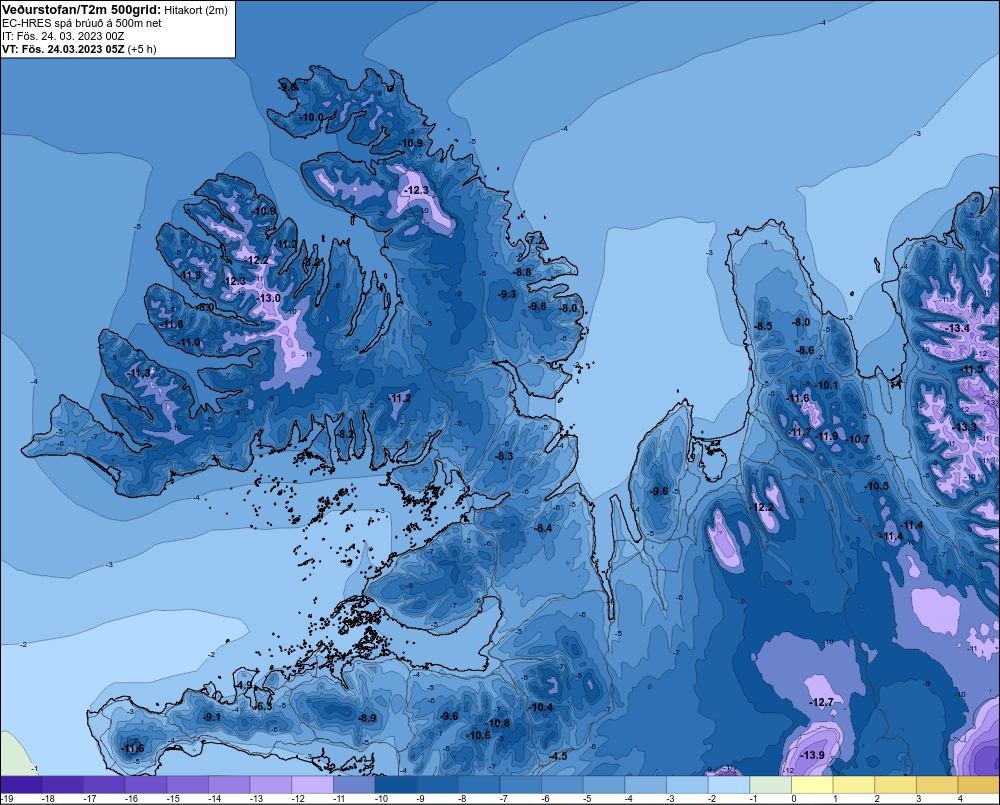Click the -8.4 temperature label
This screenshot has width=1000, height=805.
[543, 528]
